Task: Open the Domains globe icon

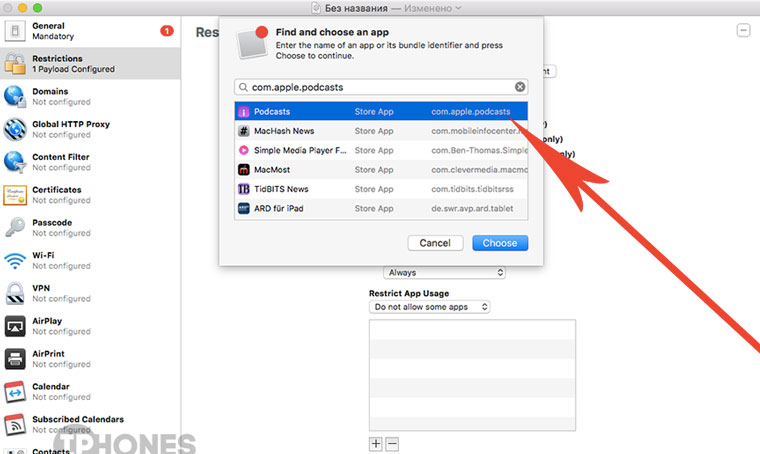Action: pos(15,96)
